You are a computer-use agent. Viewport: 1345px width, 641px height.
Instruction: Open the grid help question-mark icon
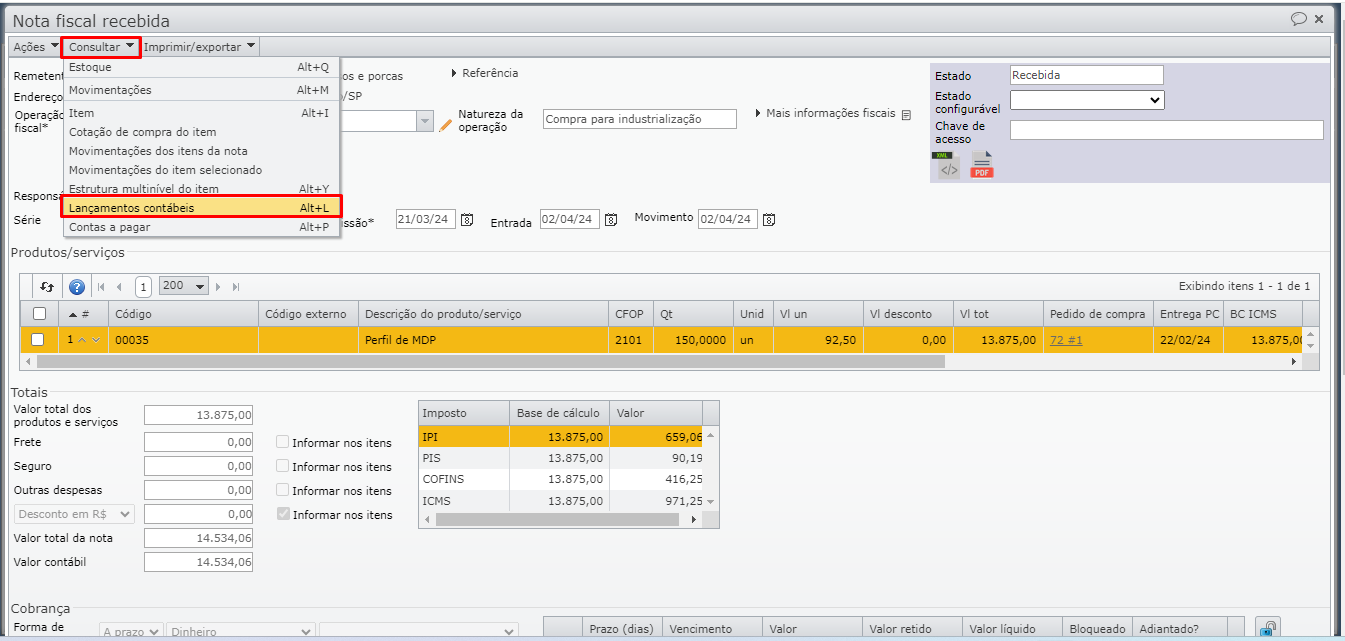point(76,286)
